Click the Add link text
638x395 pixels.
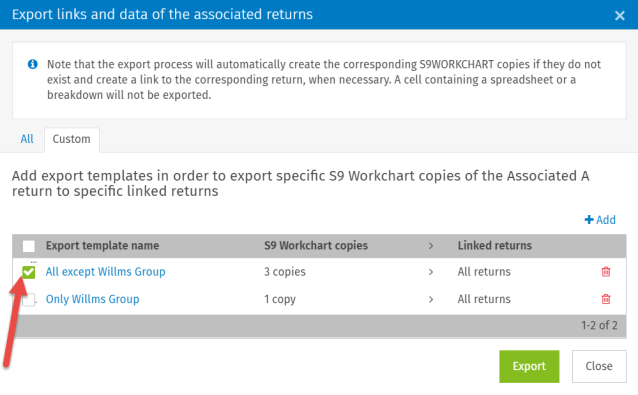coord(606,220)
